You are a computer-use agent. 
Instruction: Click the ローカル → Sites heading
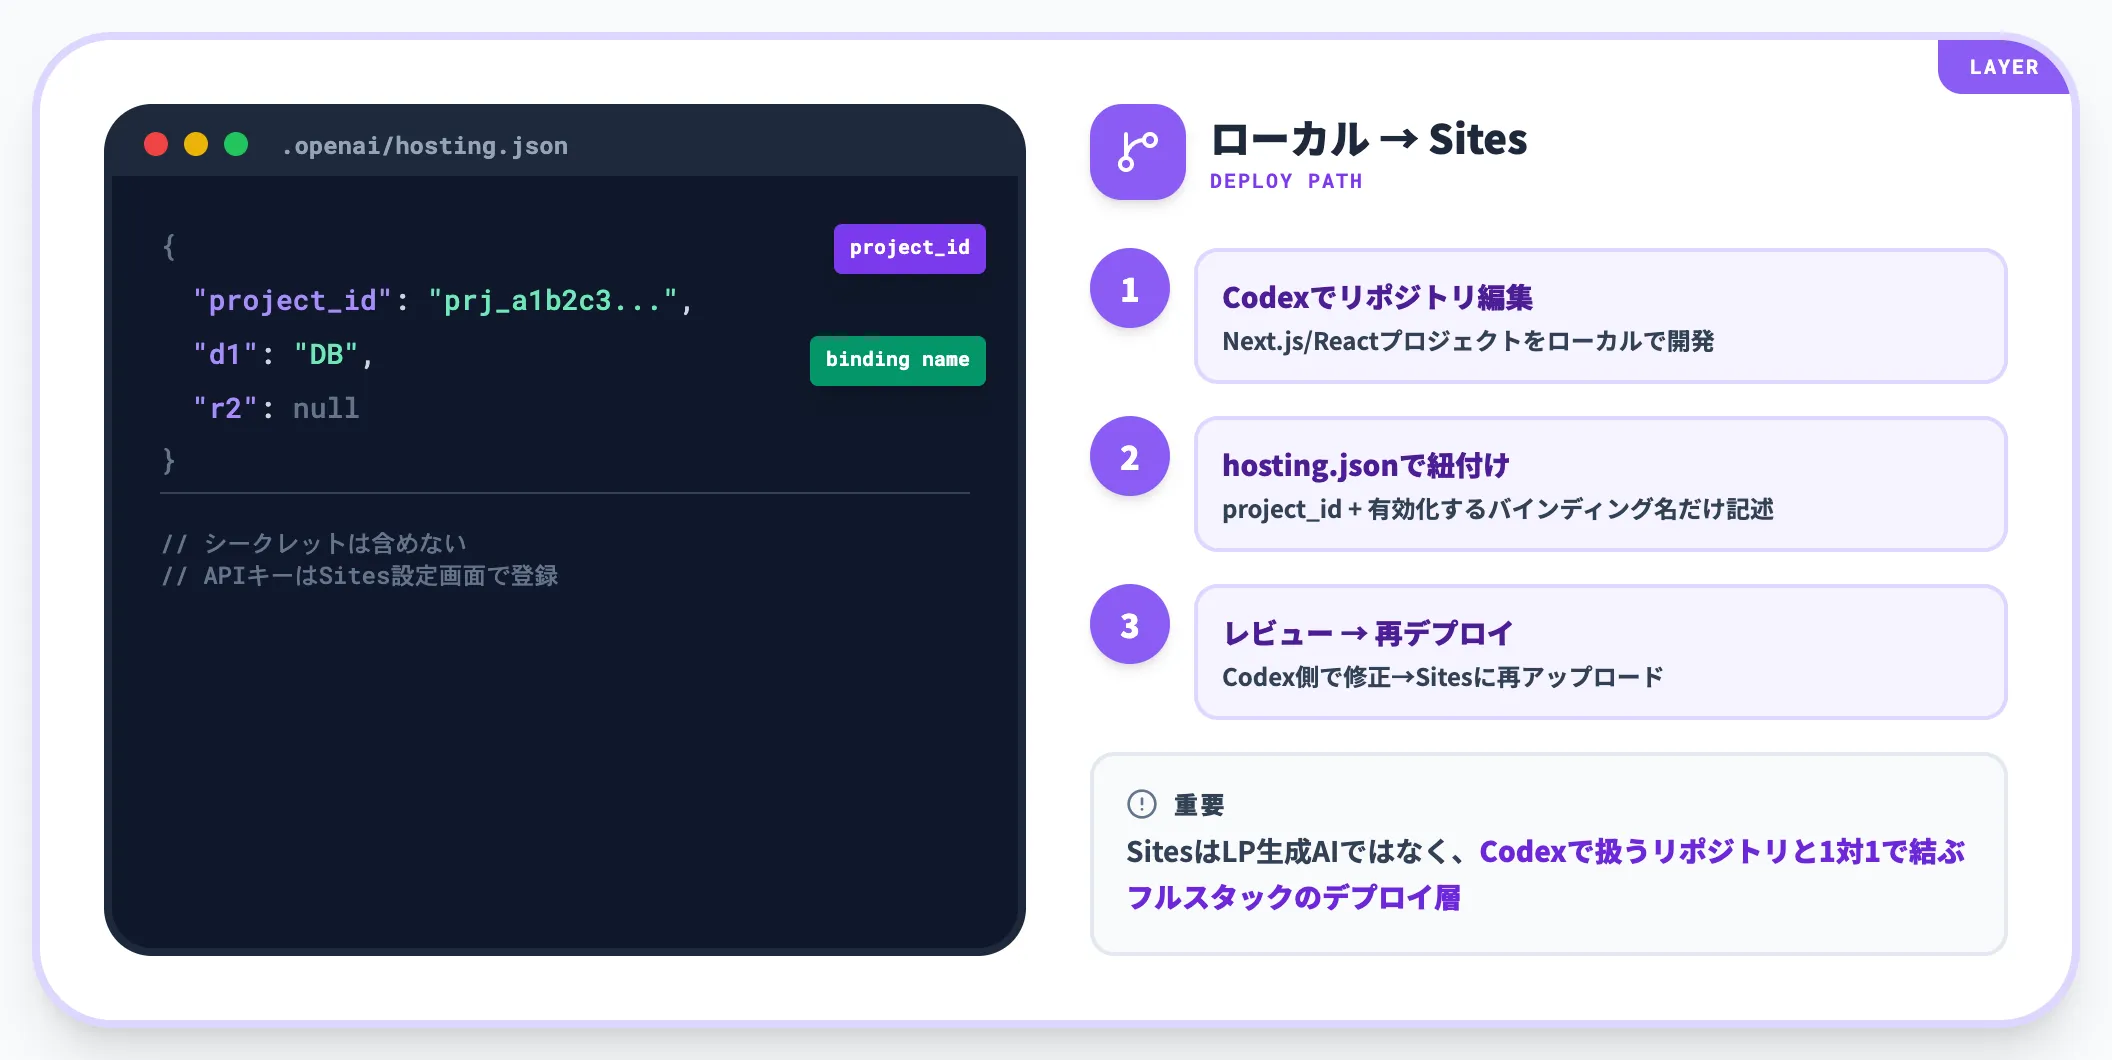coord(1369,139)
